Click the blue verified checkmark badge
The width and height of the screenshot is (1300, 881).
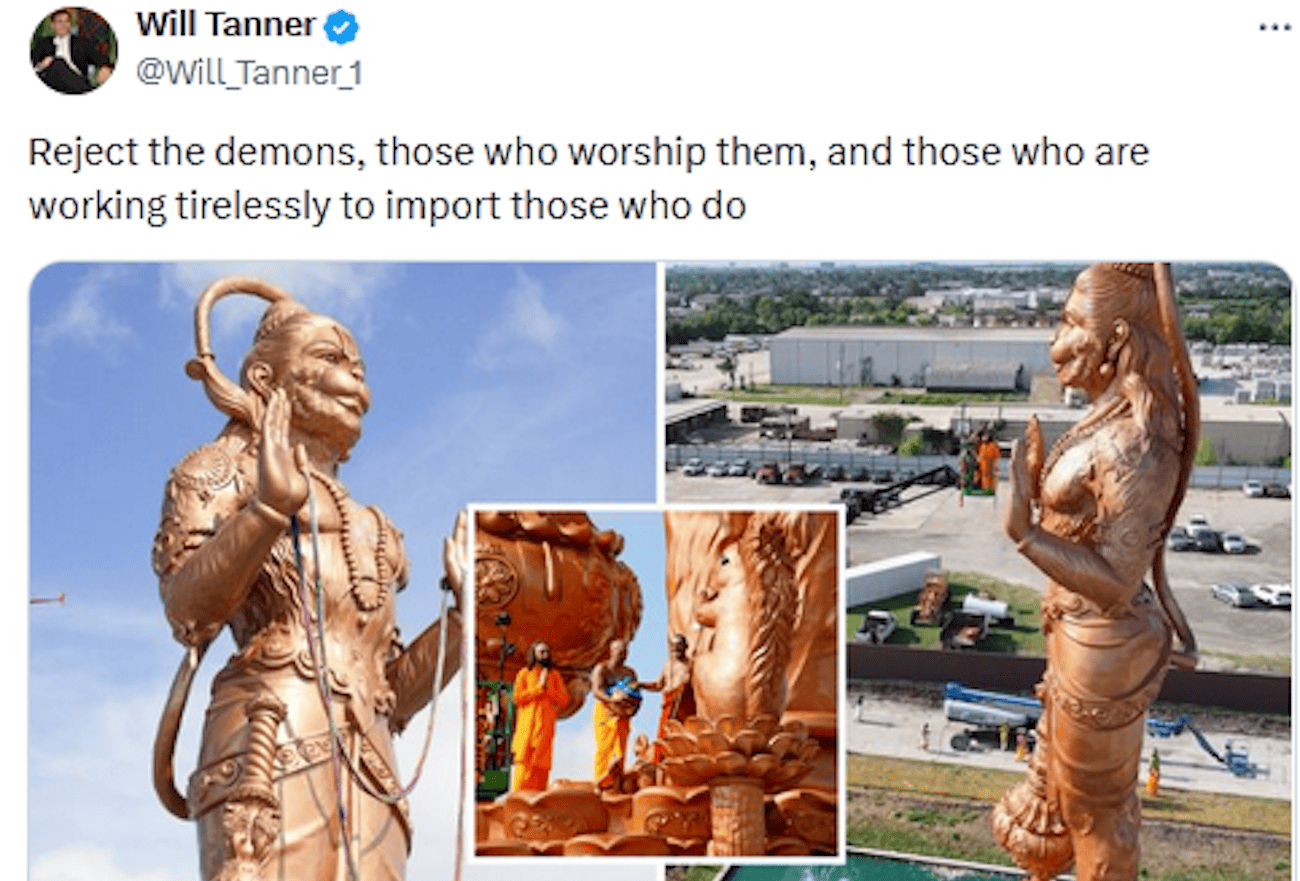pyautogui.click(x=342, y=28)
